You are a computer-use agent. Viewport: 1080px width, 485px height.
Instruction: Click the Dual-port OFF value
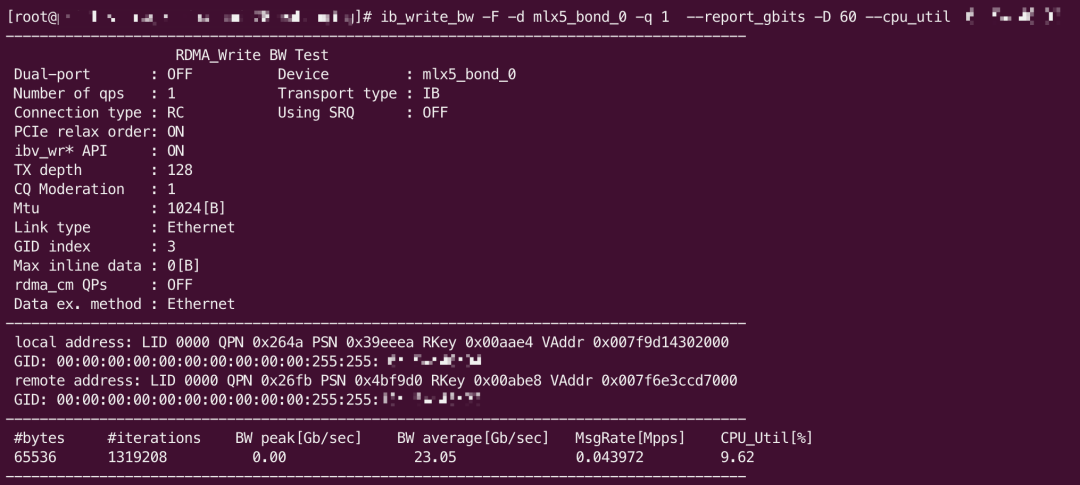click(180, 74)
